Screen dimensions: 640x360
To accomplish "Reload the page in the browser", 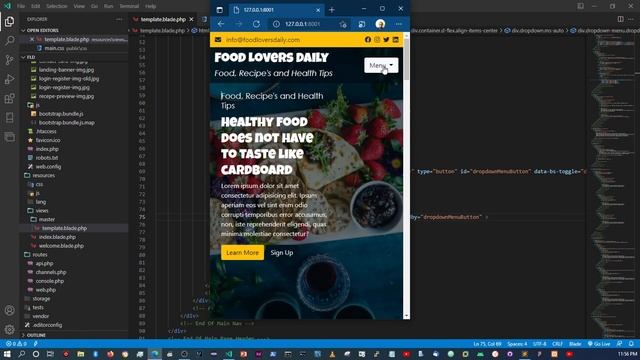I will pos(256,24).
